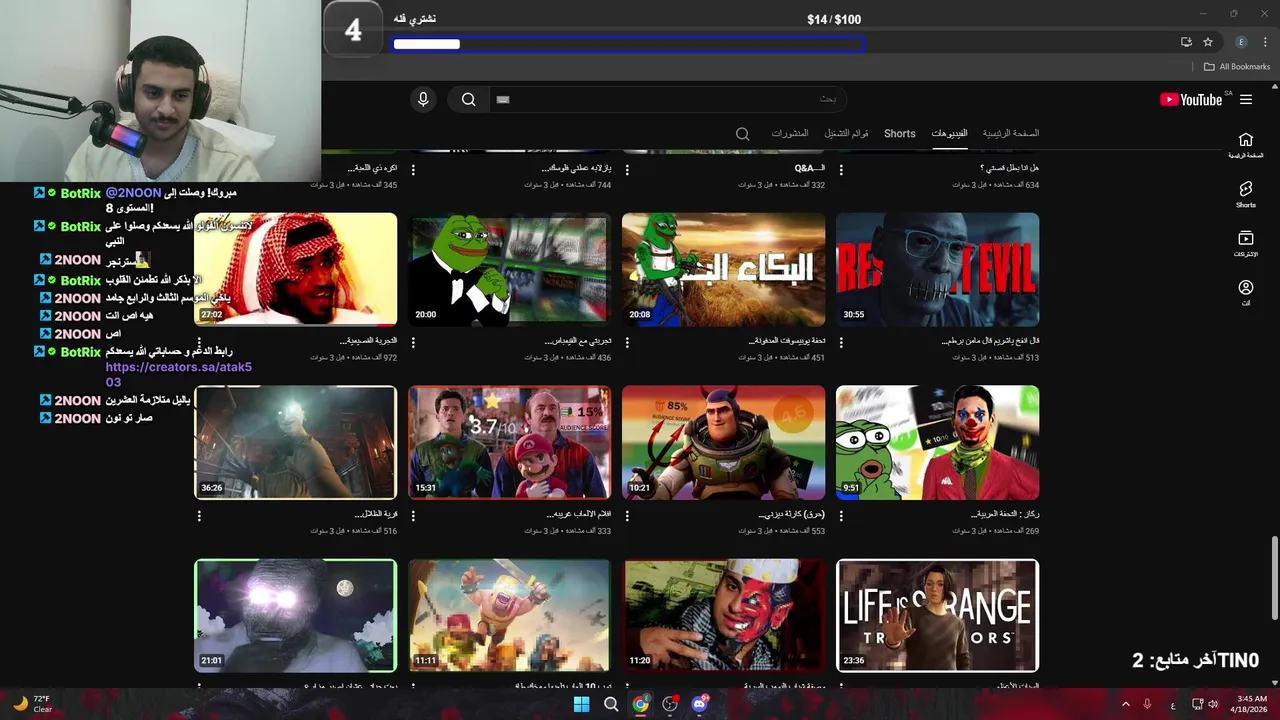The height and width of the screenshot is (720, 1280).
Task: Play the Mario movie video 15:31
Action: 509,442
